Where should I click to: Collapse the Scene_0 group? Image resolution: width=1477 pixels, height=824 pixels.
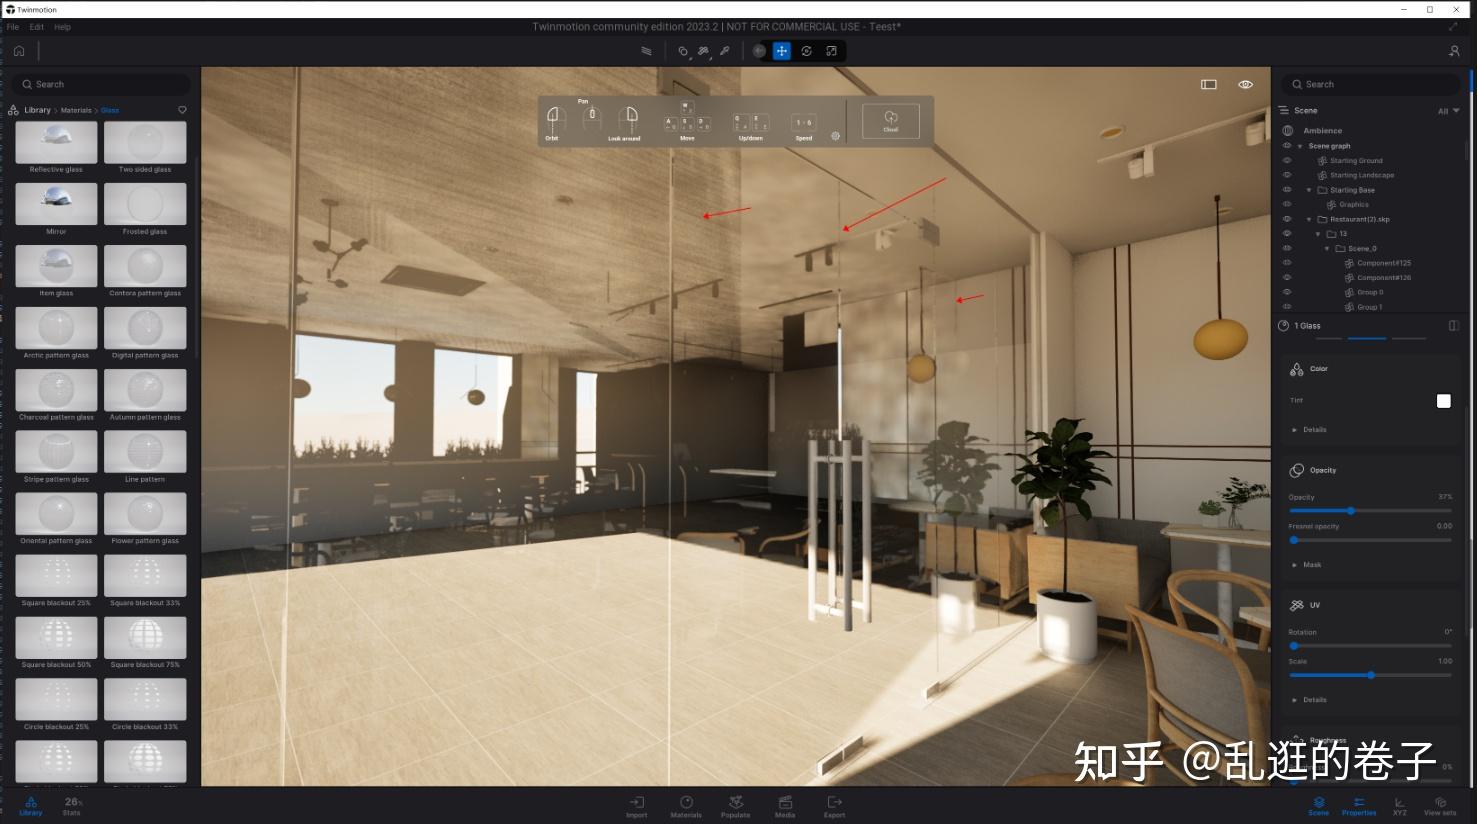[1327, 248]
